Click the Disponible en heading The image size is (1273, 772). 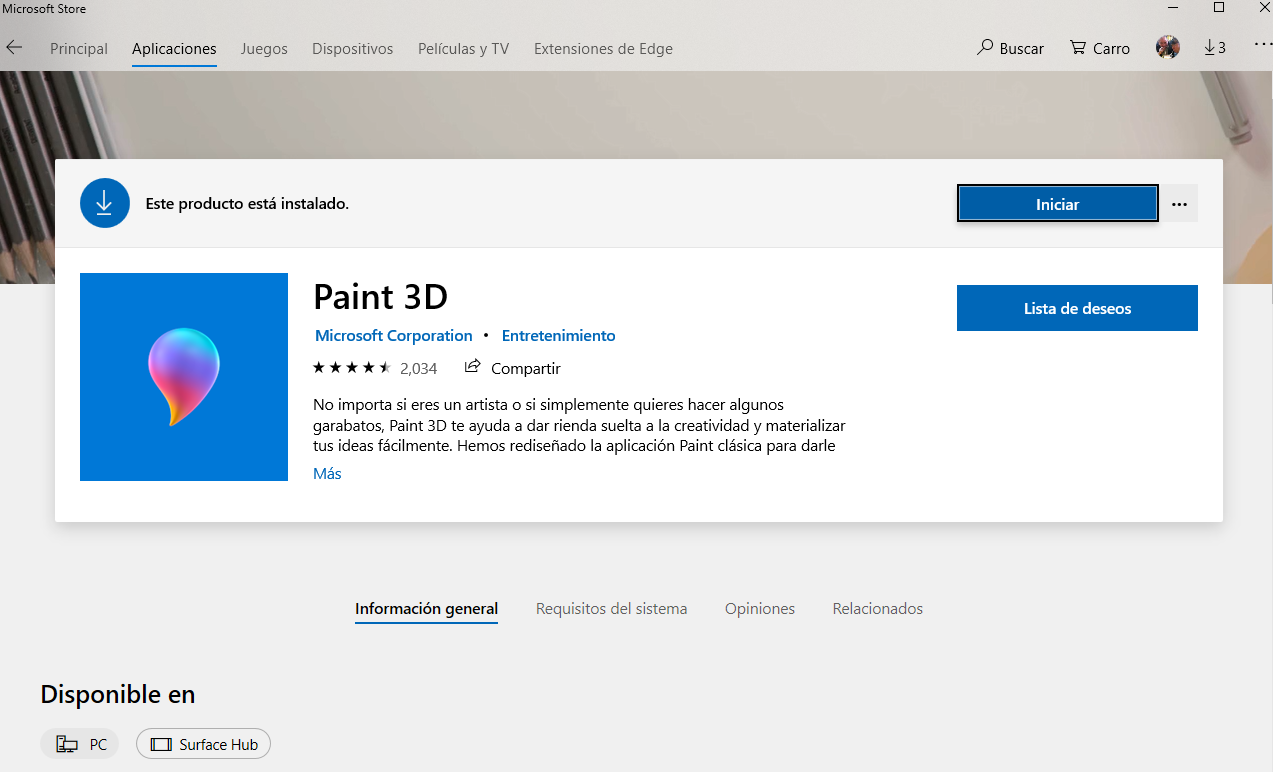point(118,694)
